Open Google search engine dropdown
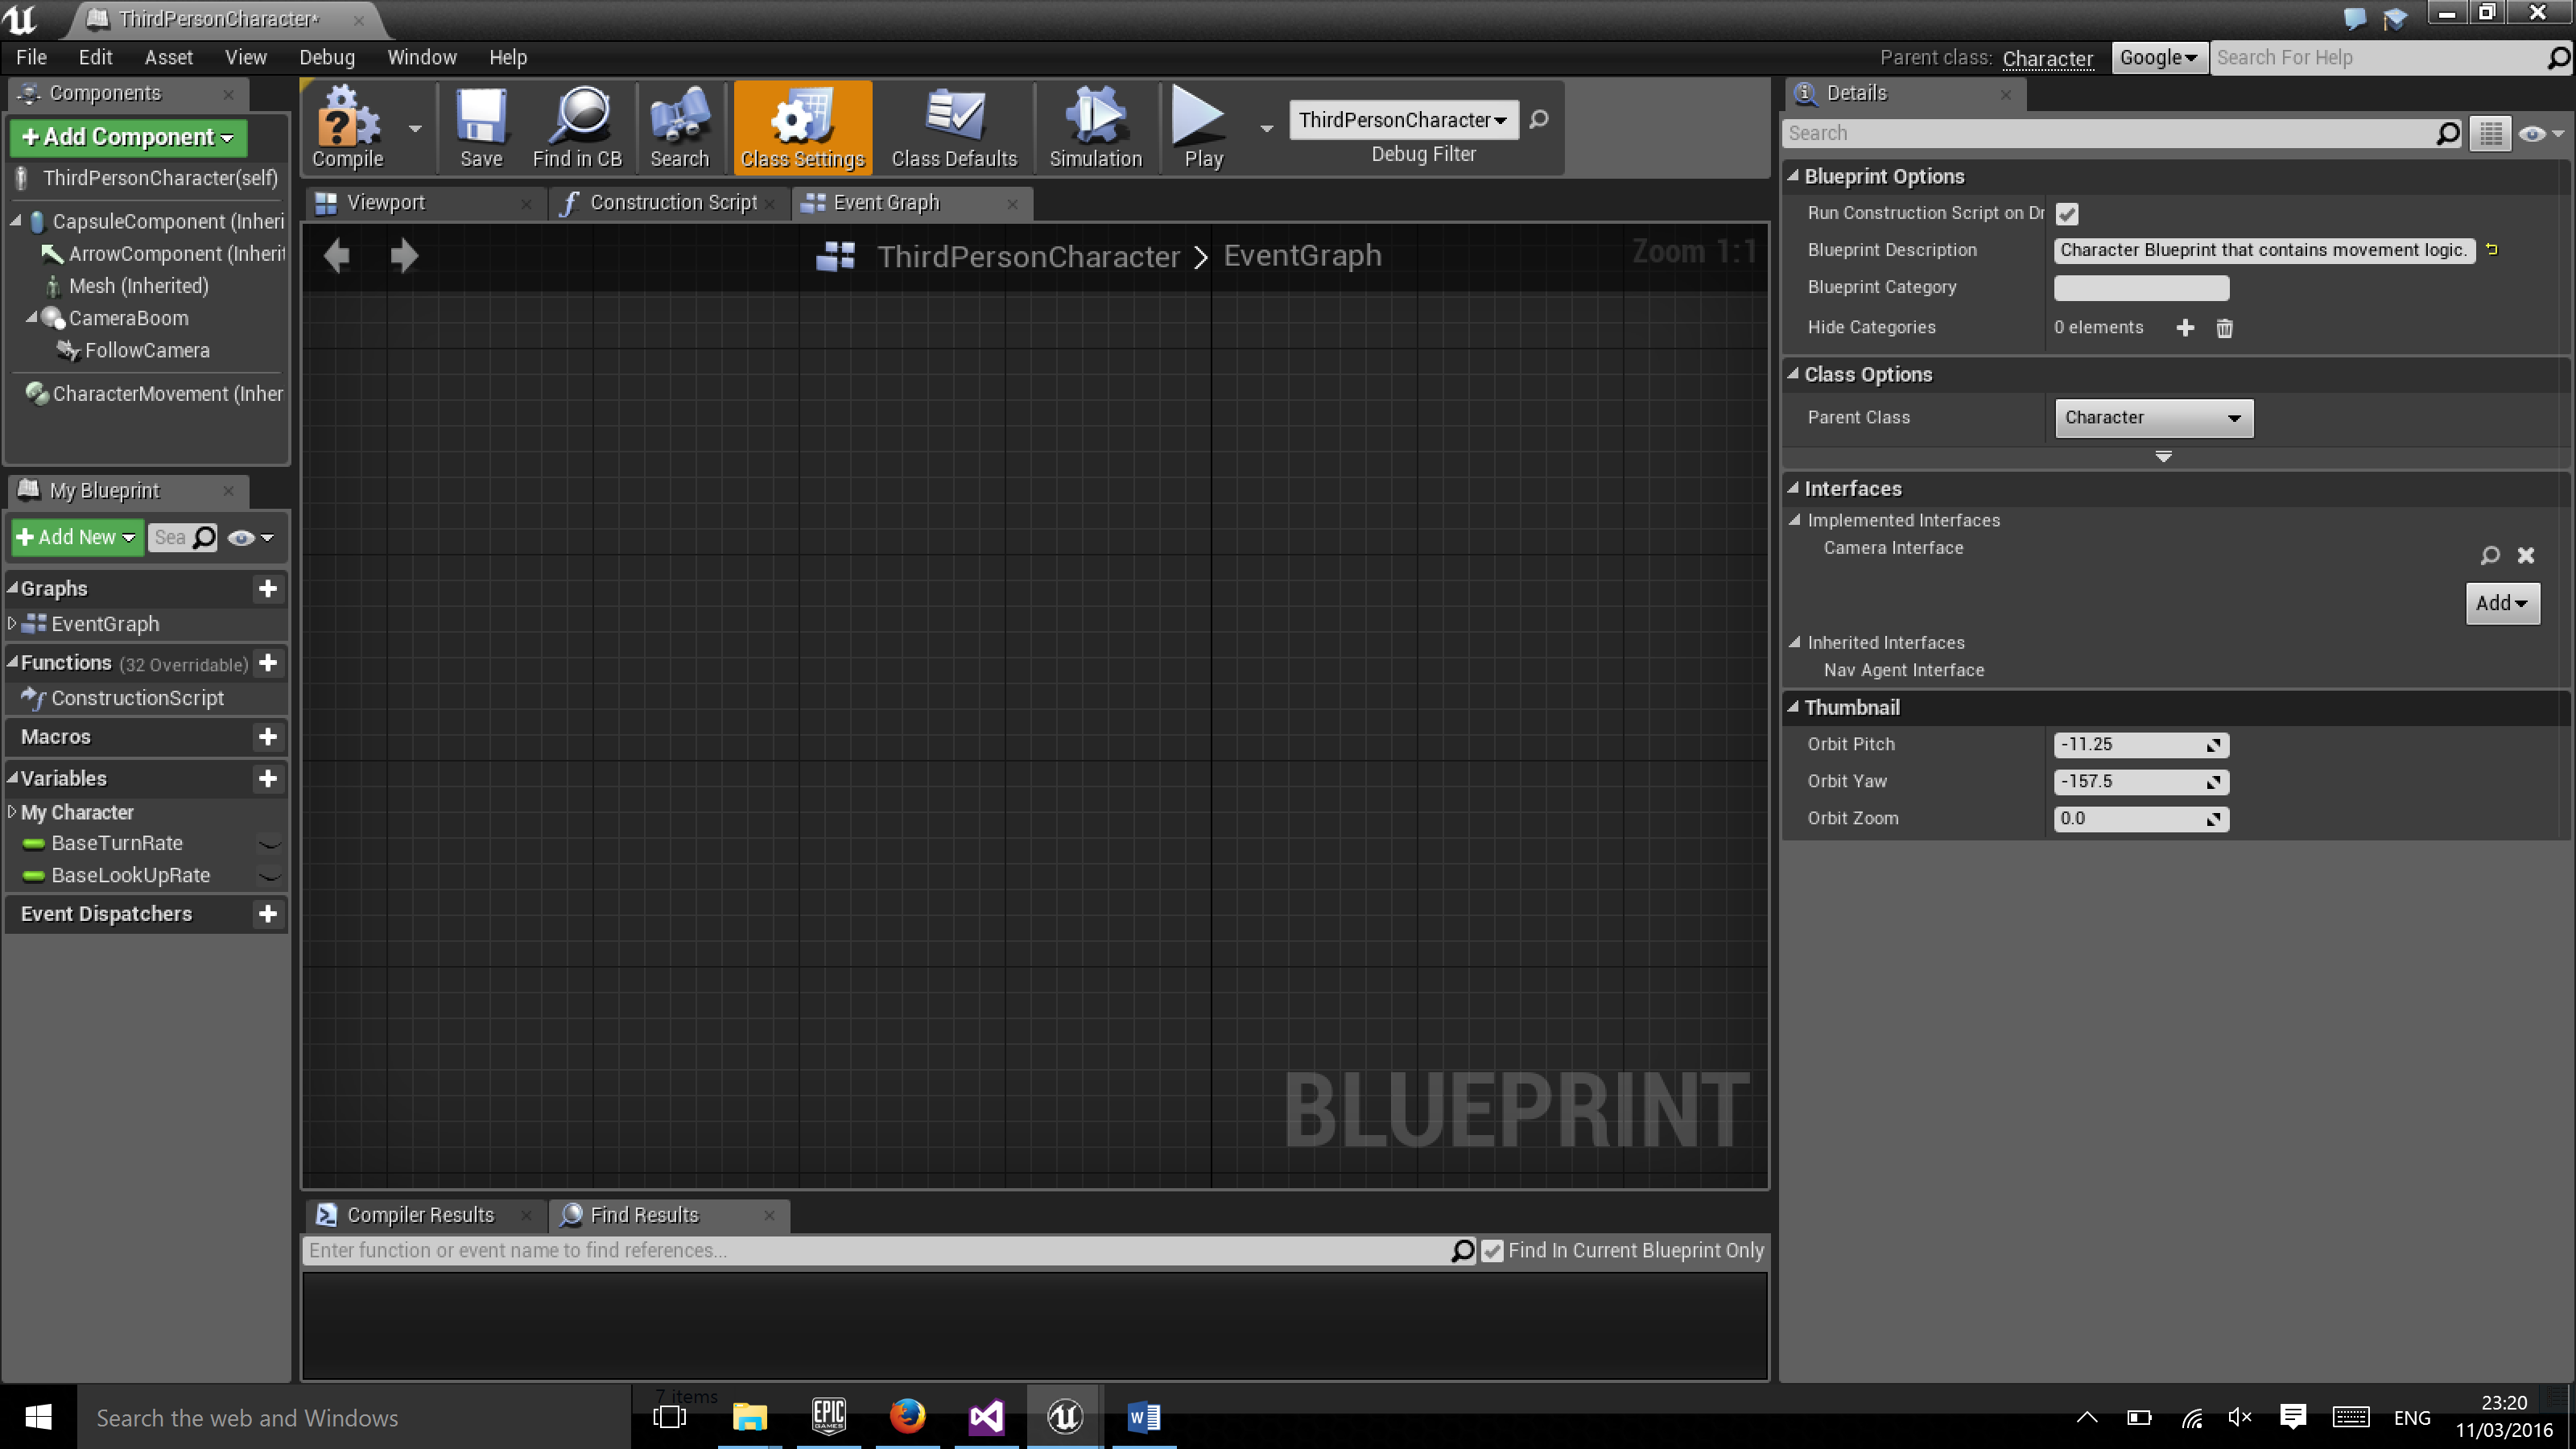This screenshot has width=2576, height=1449. tap(2158, 58)
